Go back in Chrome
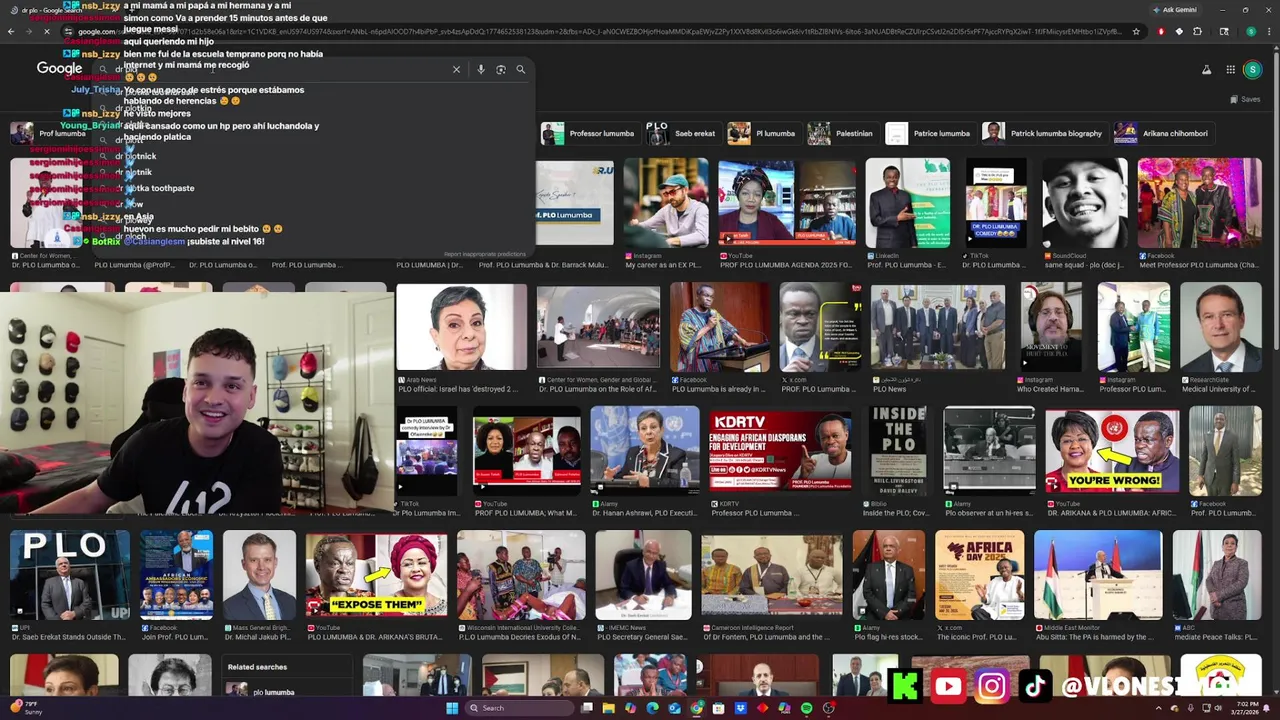The width and height of the screenshot is (1280, 720). tap(10, 31)
